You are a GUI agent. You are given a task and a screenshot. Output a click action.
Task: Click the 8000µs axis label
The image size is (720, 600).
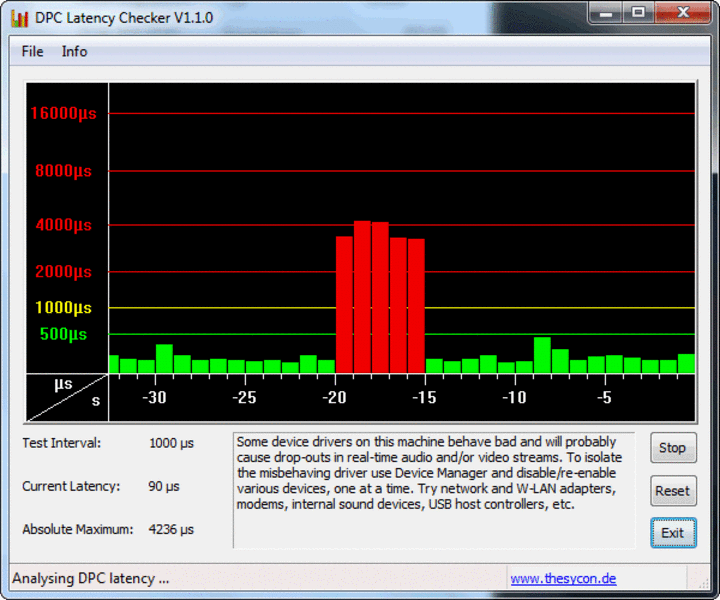point(63,171)
